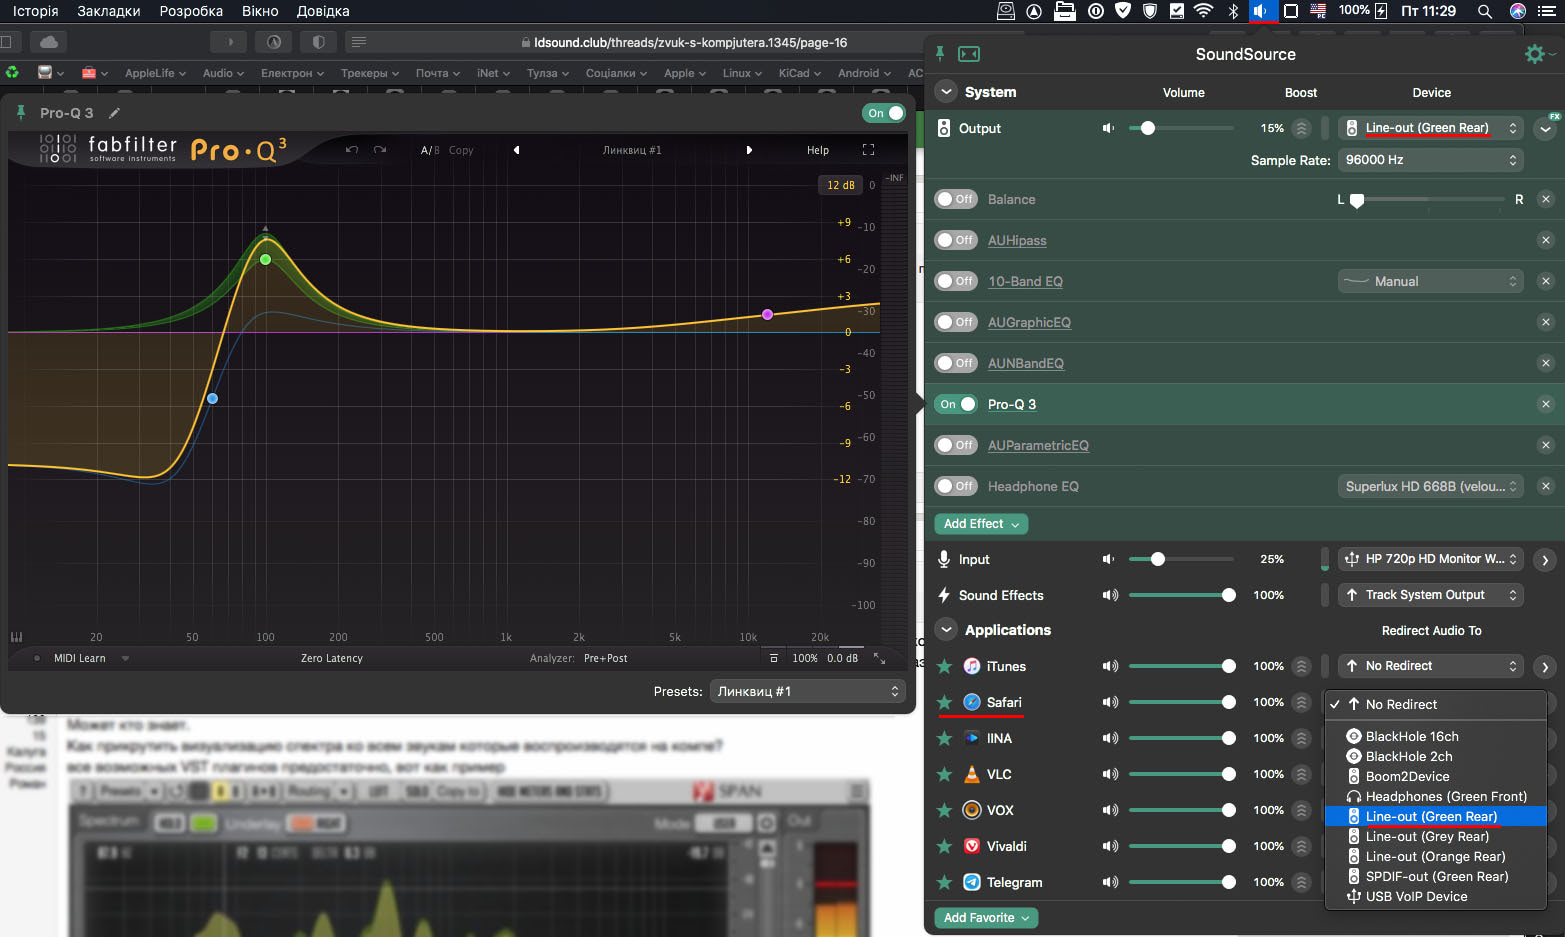Open Закладки menu in menu bar

108,11
